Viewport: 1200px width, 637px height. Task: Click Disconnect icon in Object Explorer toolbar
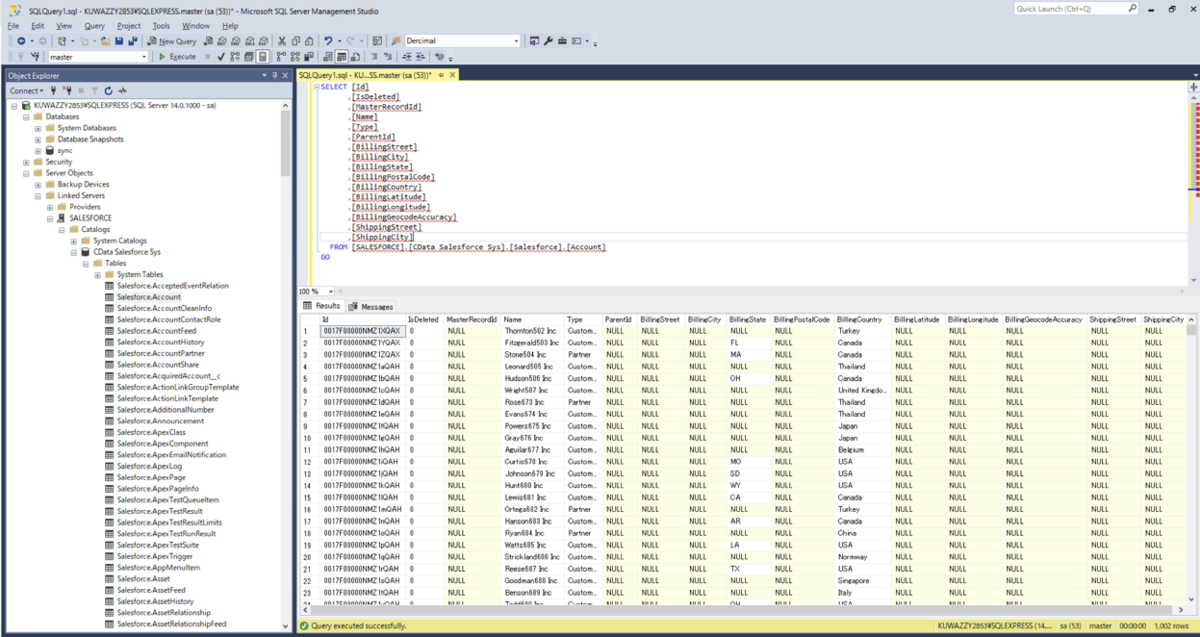(65, 90)
